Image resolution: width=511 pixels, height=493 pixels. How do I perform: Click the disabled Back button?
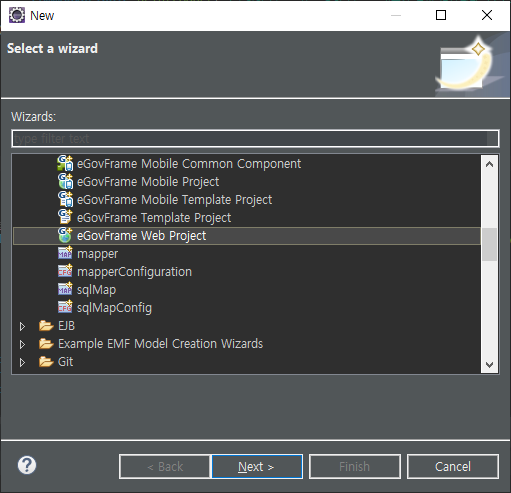[x=165, y=466]
